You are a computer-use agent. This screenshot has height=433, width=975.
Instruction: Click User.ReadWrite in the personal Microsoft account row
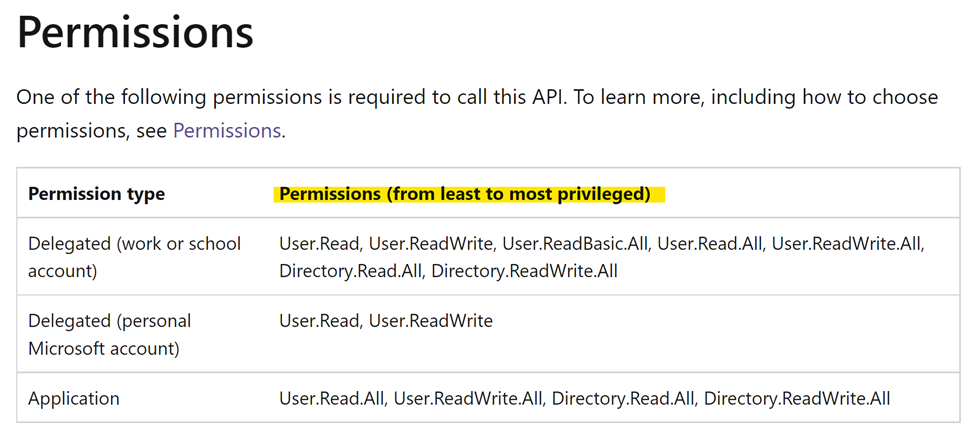tap(431, 321)
